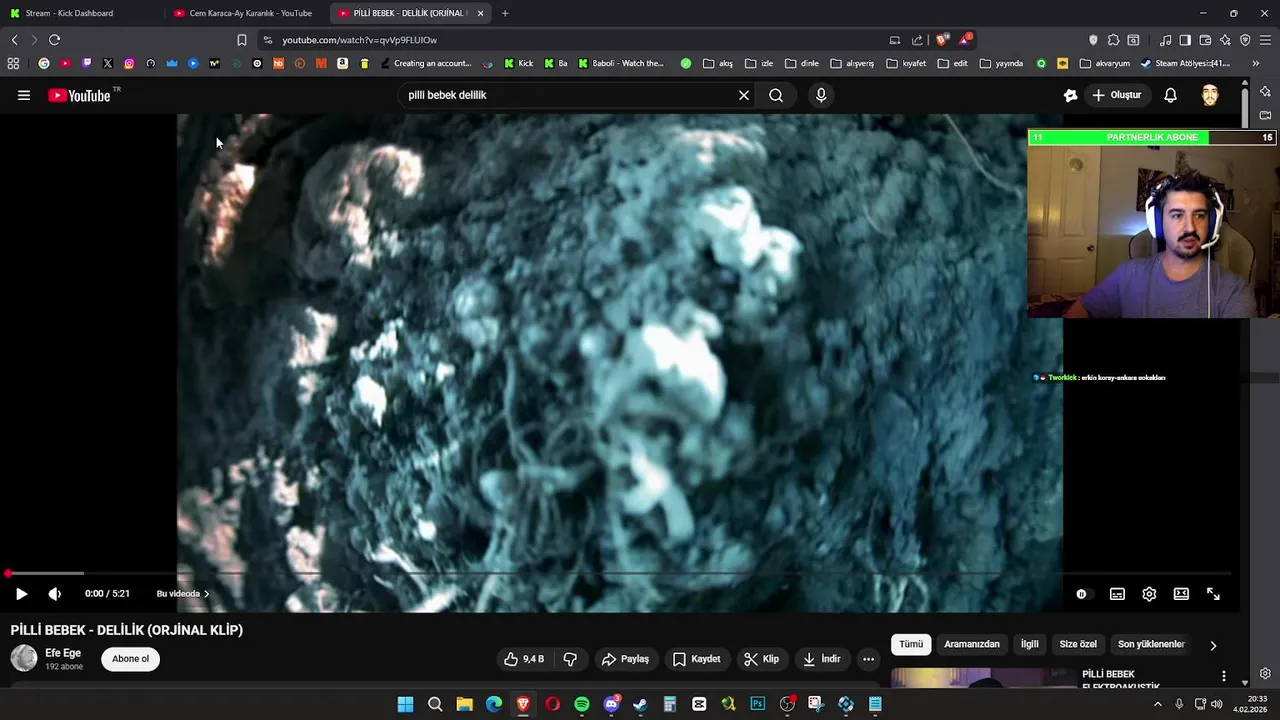Create a clip with Klip
The height and width of the screenshot is (720, 1280).
(761, 659)
